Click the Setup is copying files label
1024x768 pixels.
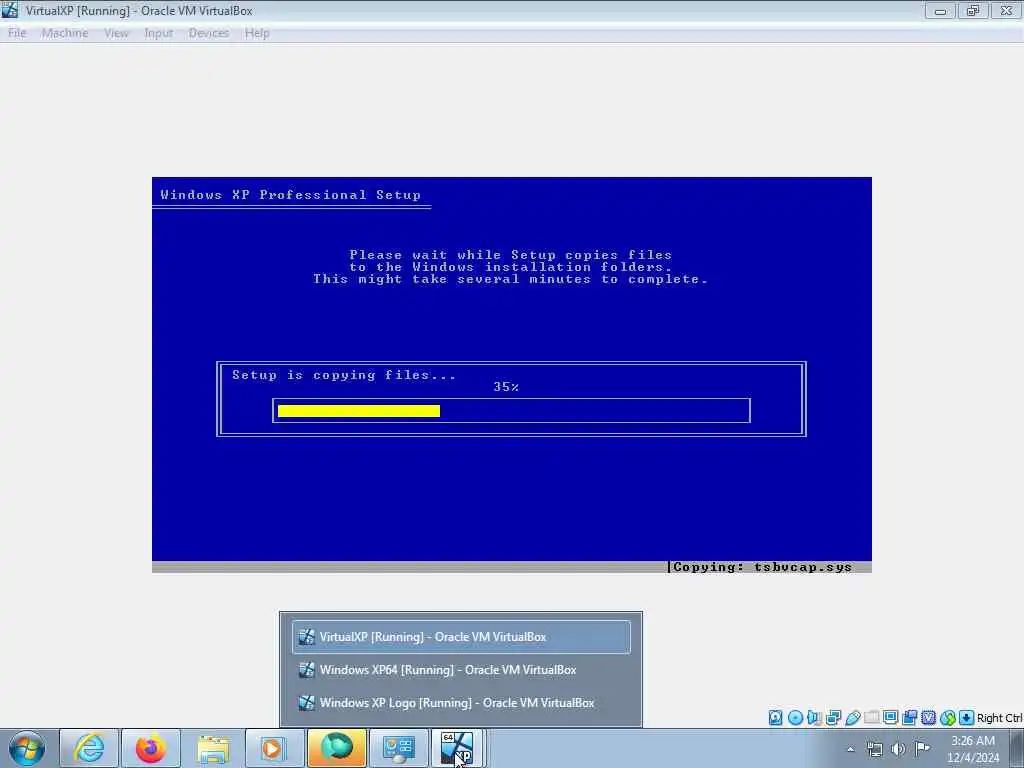coord(344,375)
